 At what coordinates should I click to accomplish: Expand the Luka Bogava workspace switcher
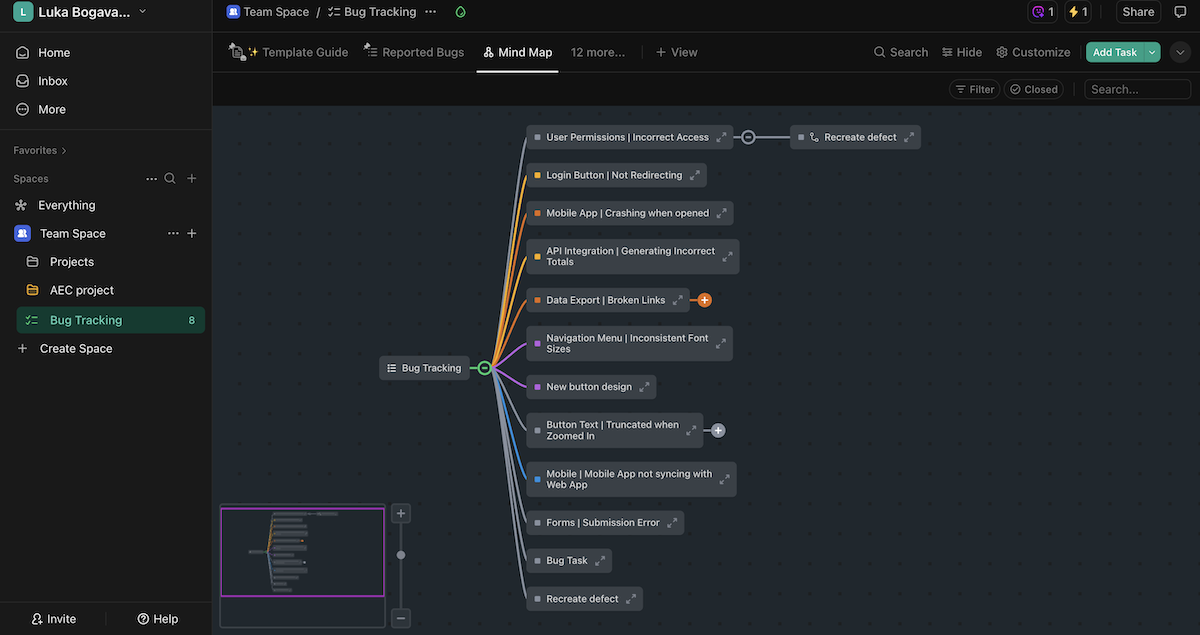78,11
